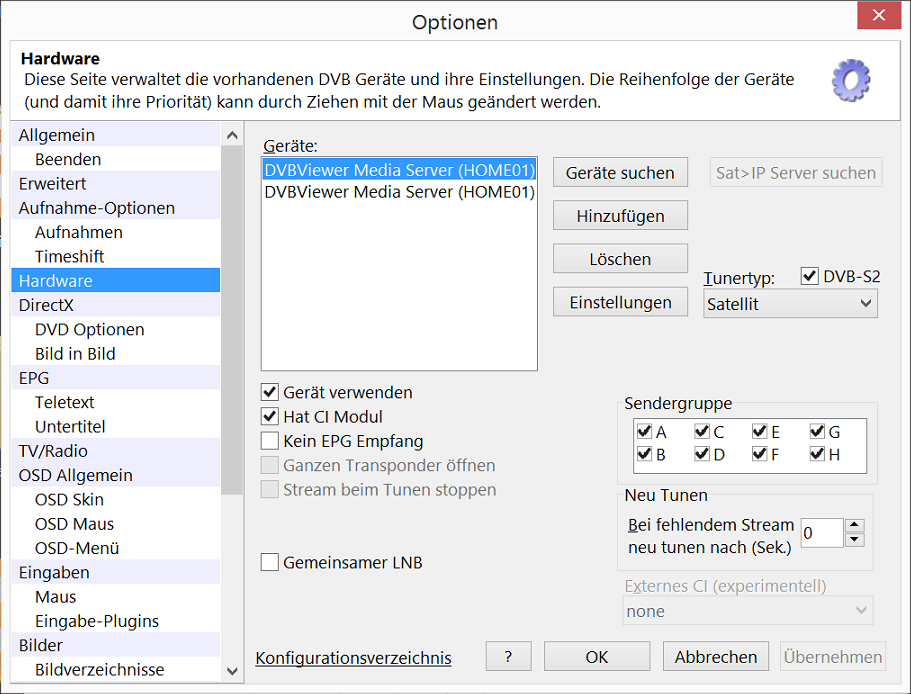Enable Kein EPG Empfang checkbox

[270, 441]
